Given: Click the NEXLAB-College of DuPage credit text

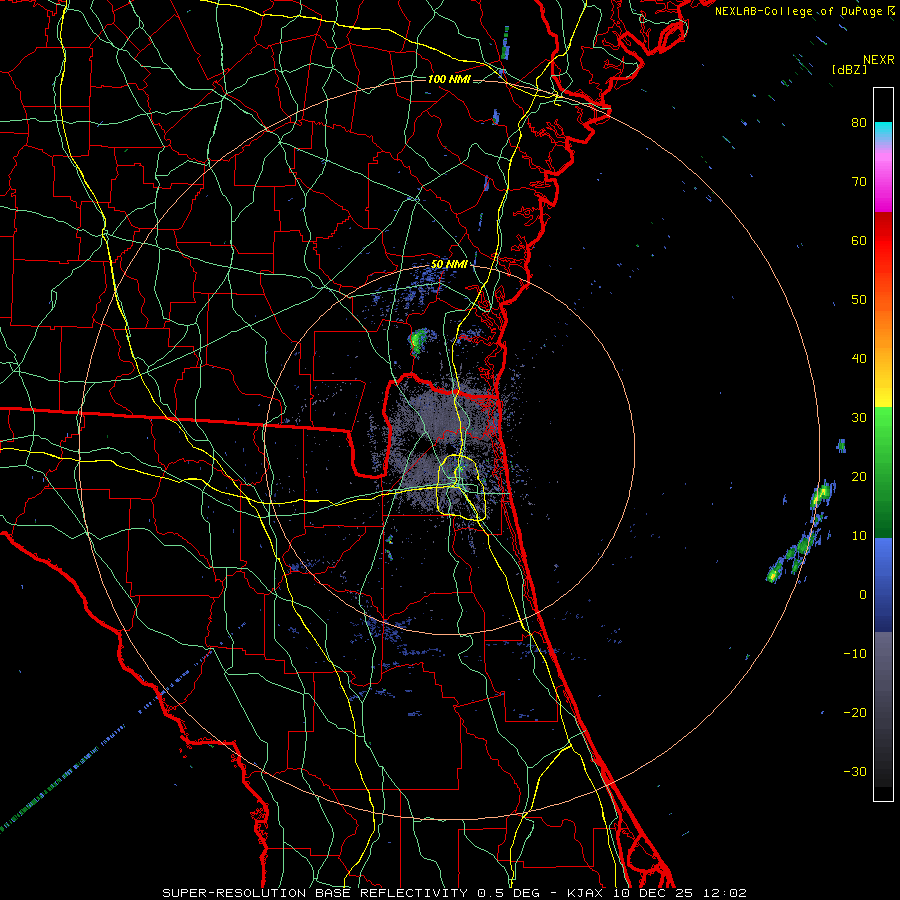Looking at the screenshot, I should click(800, 11).
